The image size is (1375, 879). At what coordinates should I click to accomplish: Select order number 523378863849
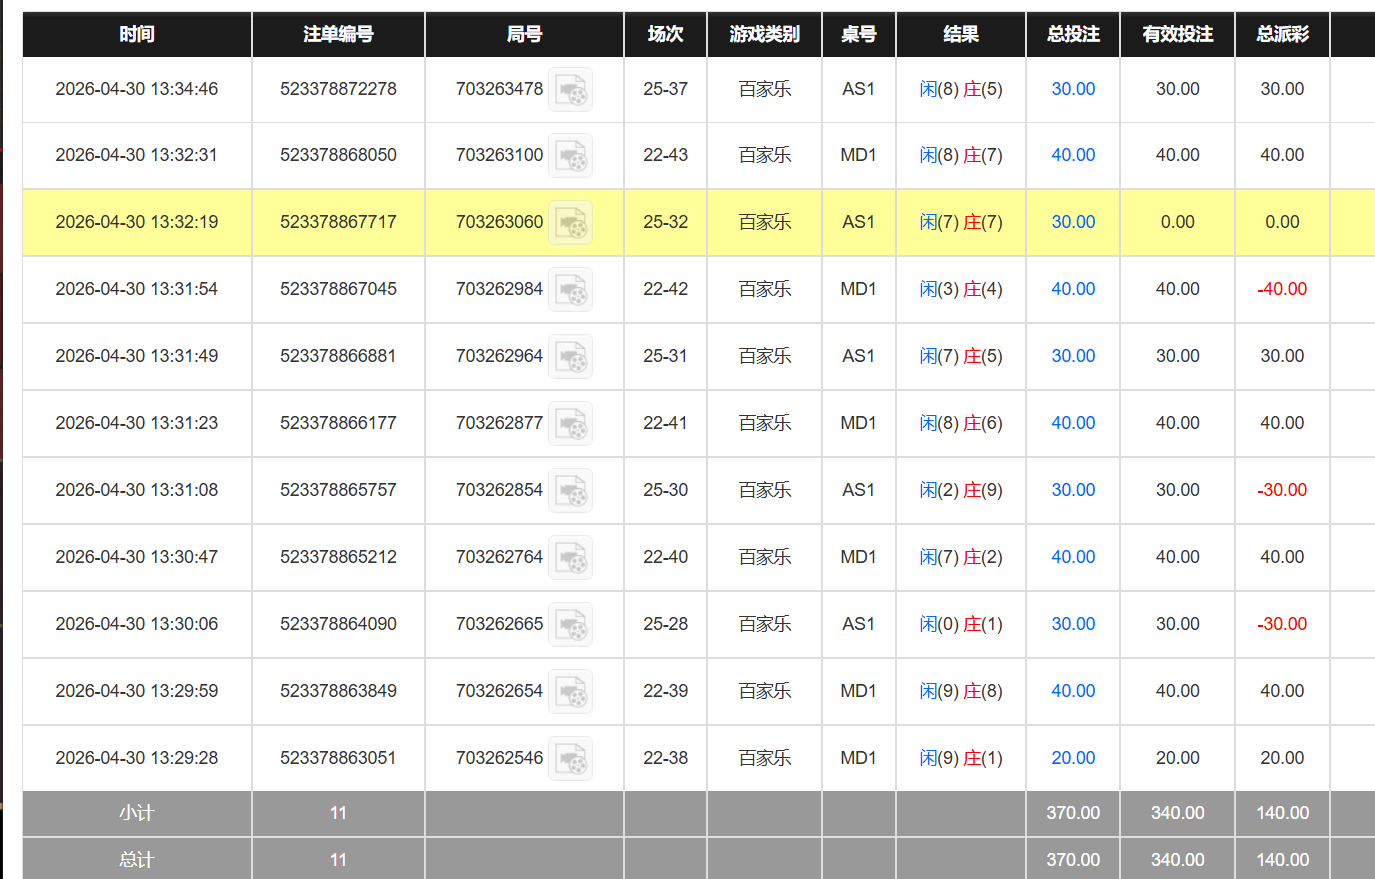[338, 691]
